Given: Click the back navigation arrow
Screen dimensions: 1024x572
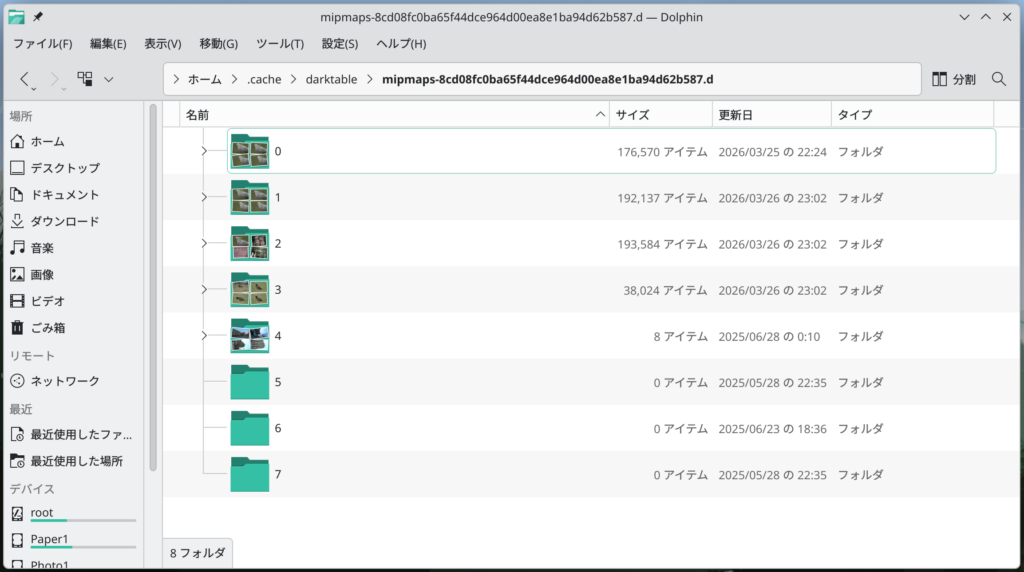Looking at the screenshot, I should pos(25,79).
